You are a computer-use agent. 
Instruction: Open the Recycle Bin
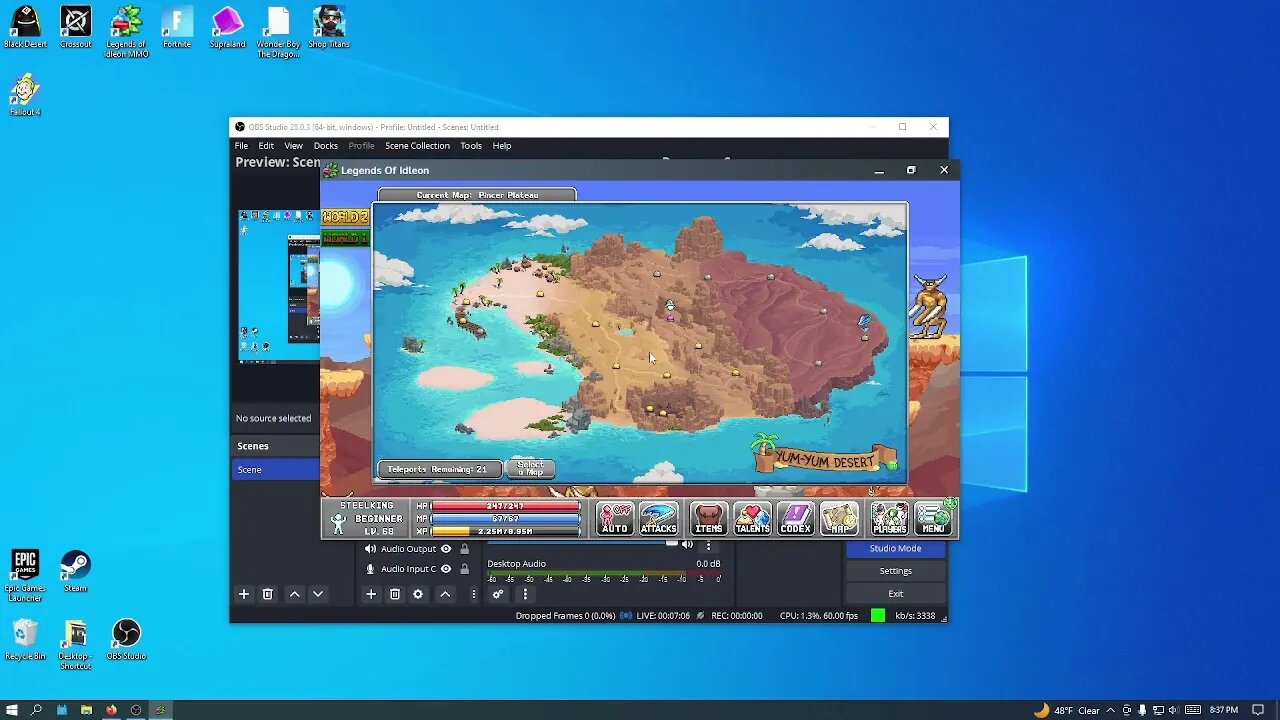coord(25,639)
